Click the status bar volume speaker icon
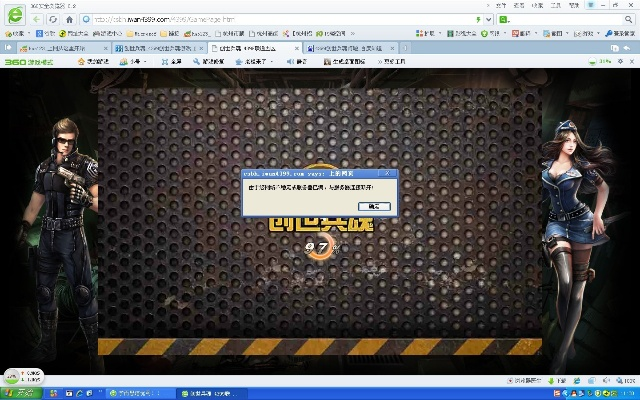 [606, 381]
